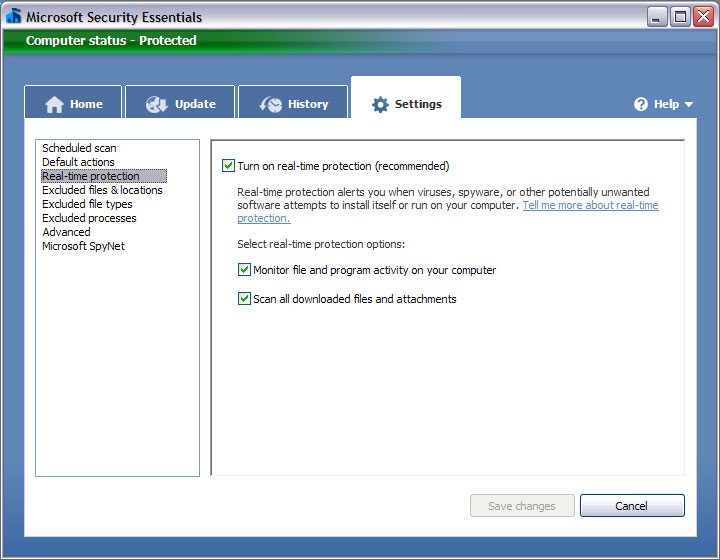This screenshot has height=560, width=720.
Task: Click the house icon on Home tab
Action: pos(54,105)
